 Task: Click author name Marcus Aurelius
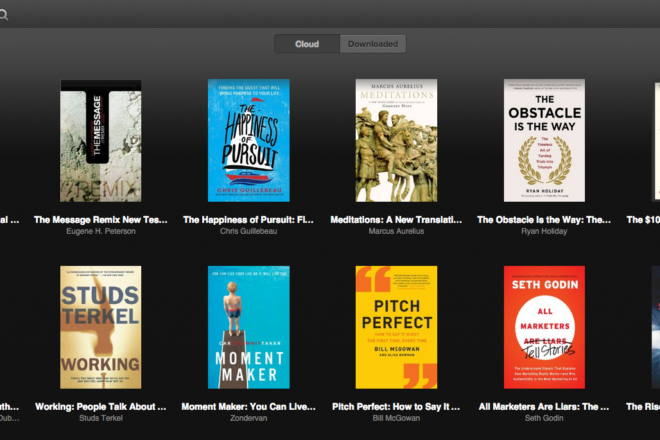coord(396,231)
